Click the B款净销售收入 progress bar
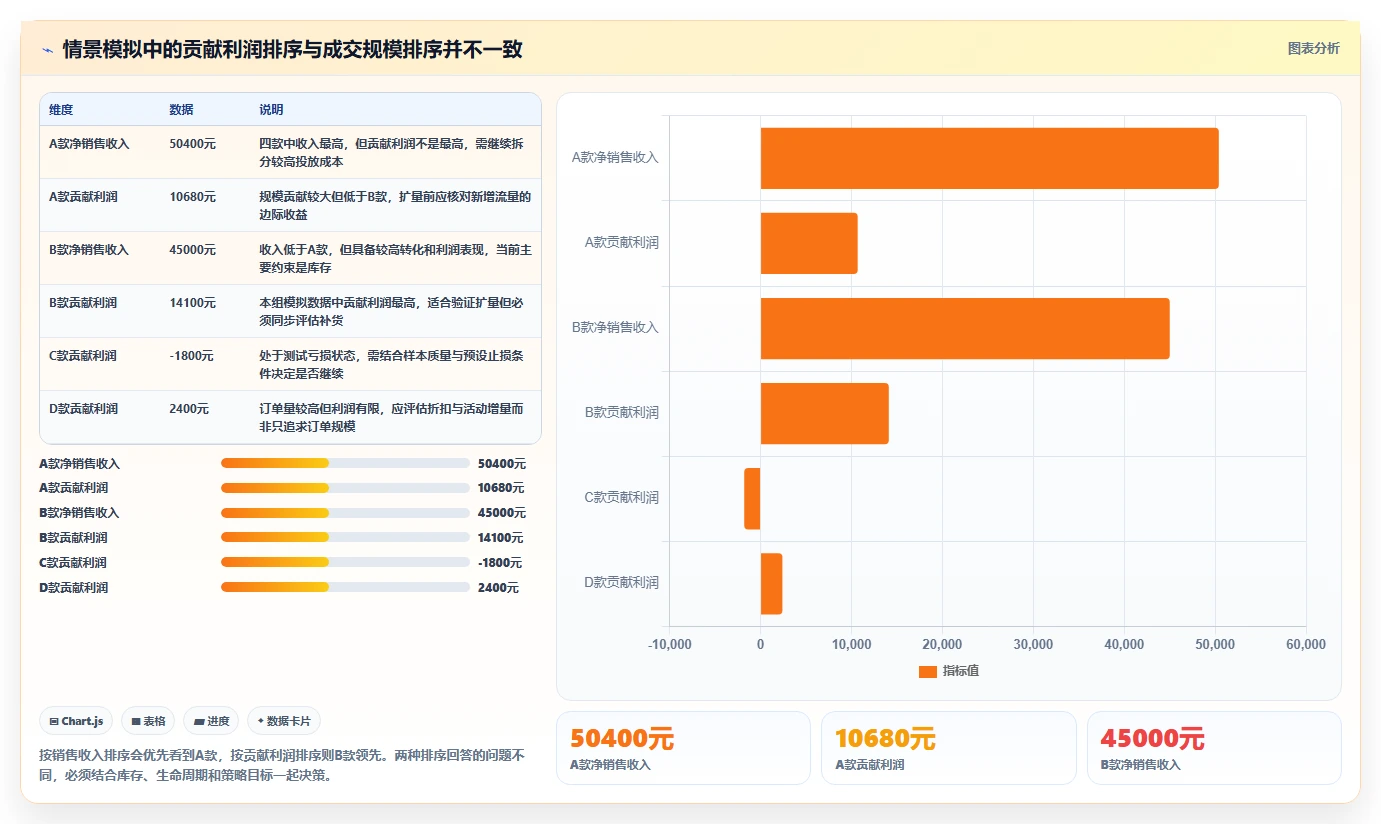 point(345,513)
